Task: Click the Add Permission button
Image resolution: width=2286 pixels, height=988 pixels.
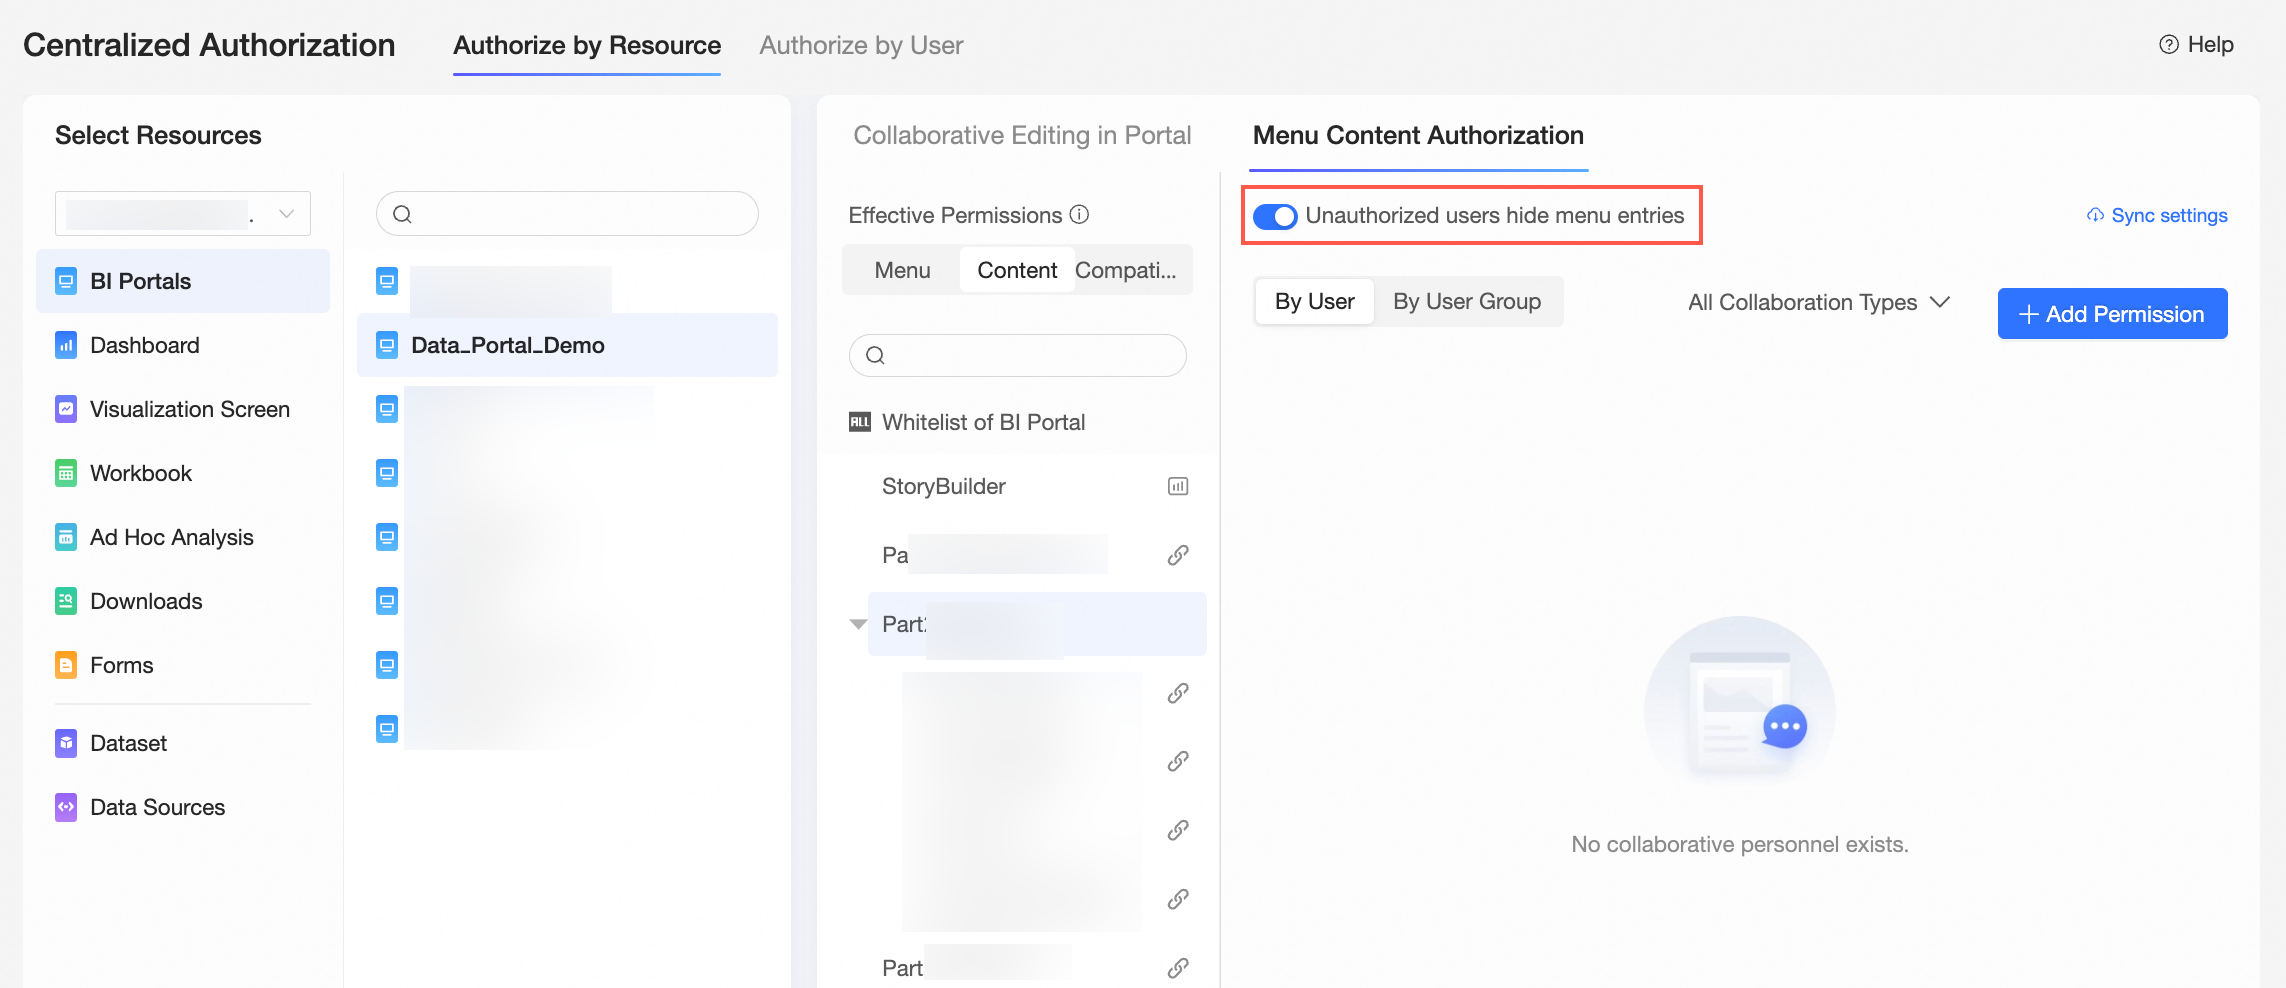Action: tap(2112, 314)
